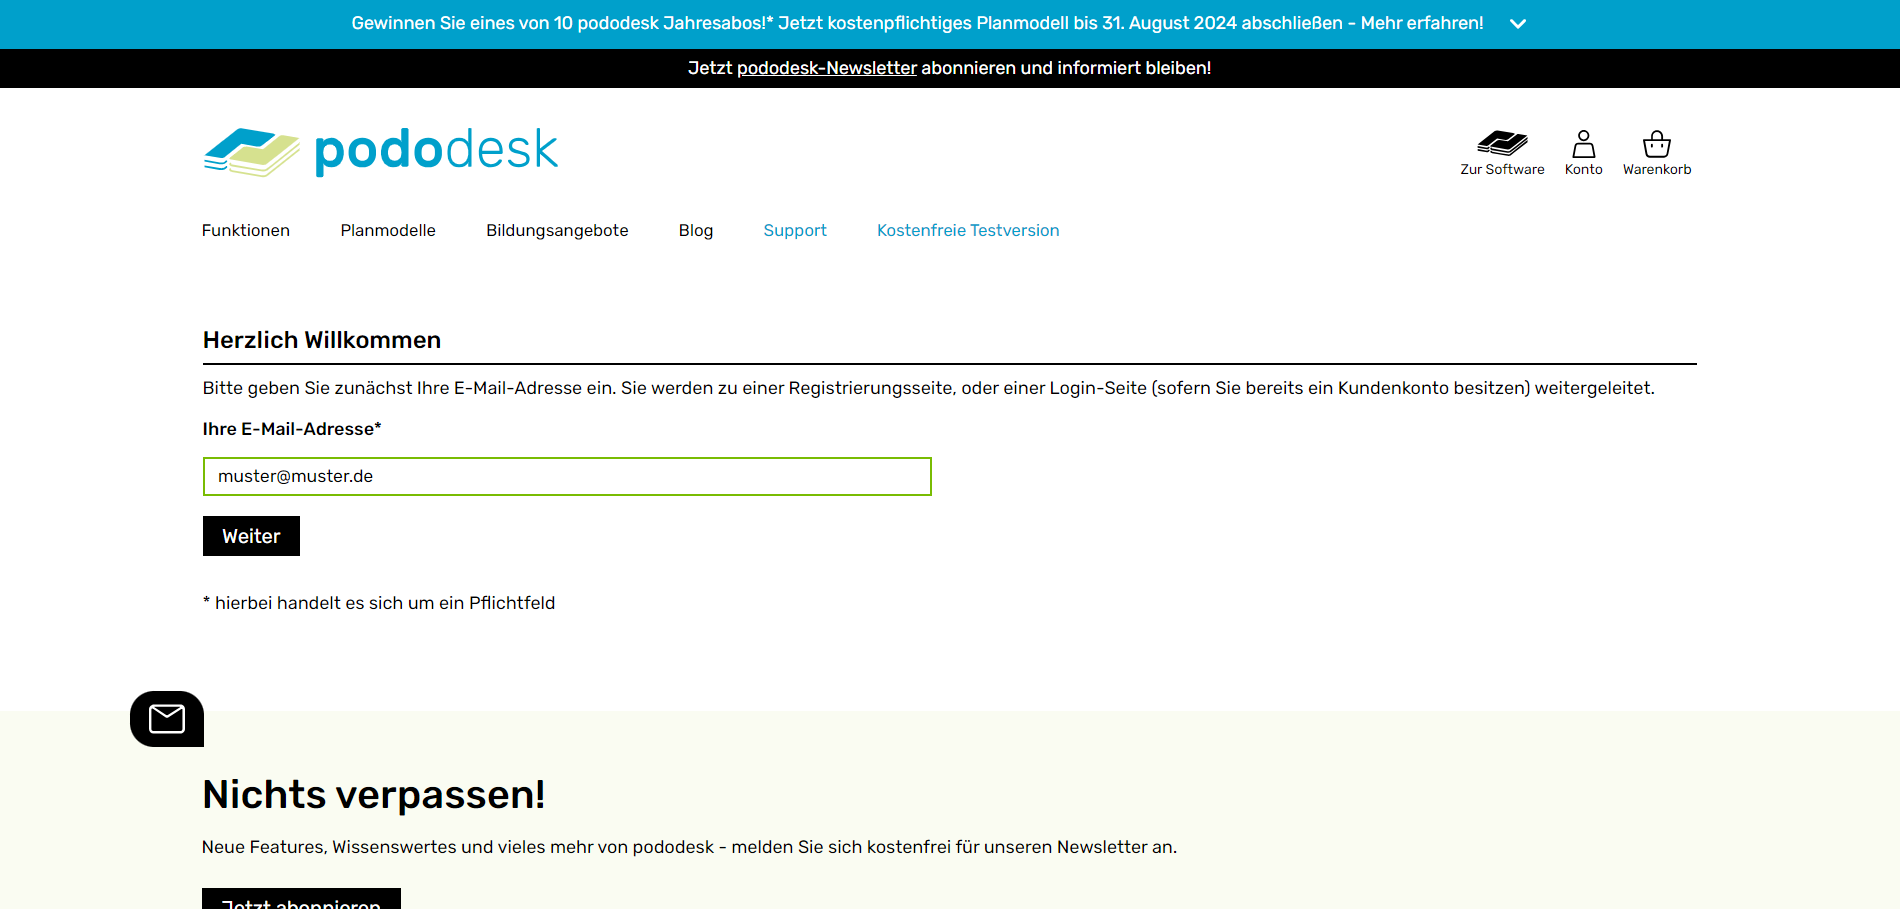The image size is (1900, 909).
Task: Click the Jetzt abonnieren button
Action: pos(301,899)
